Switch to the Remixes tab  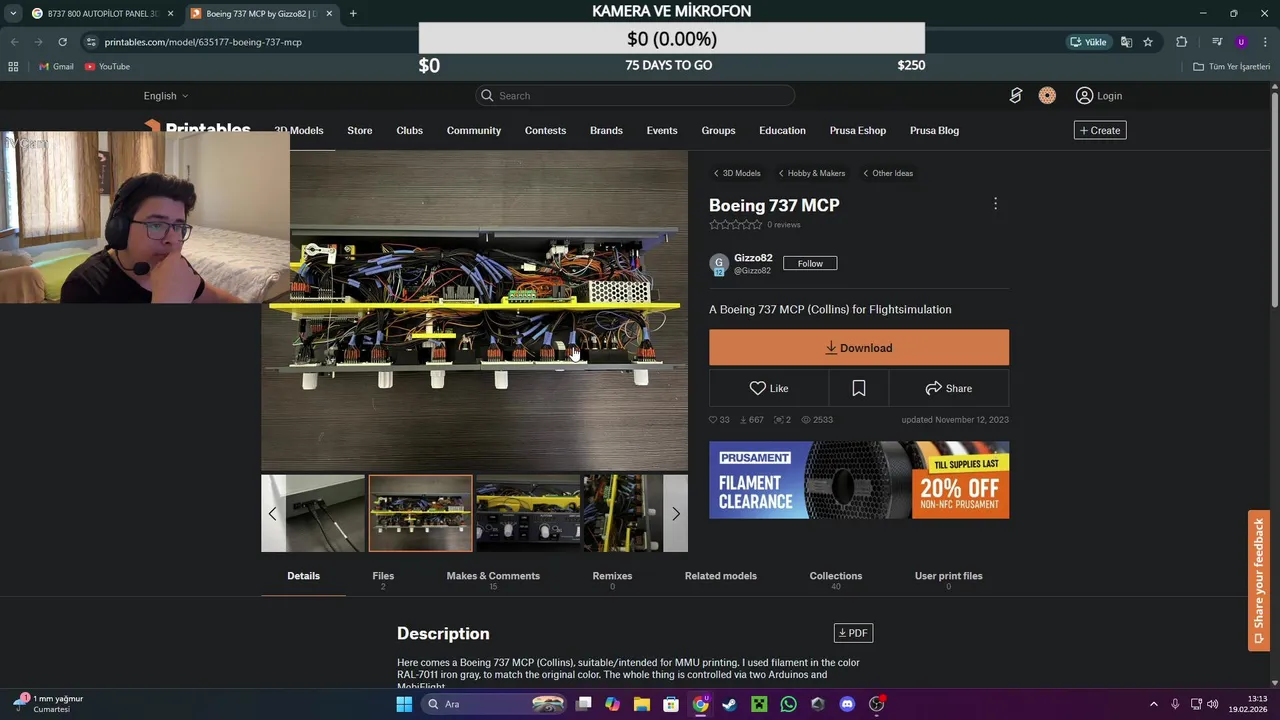tap(612, 578)
